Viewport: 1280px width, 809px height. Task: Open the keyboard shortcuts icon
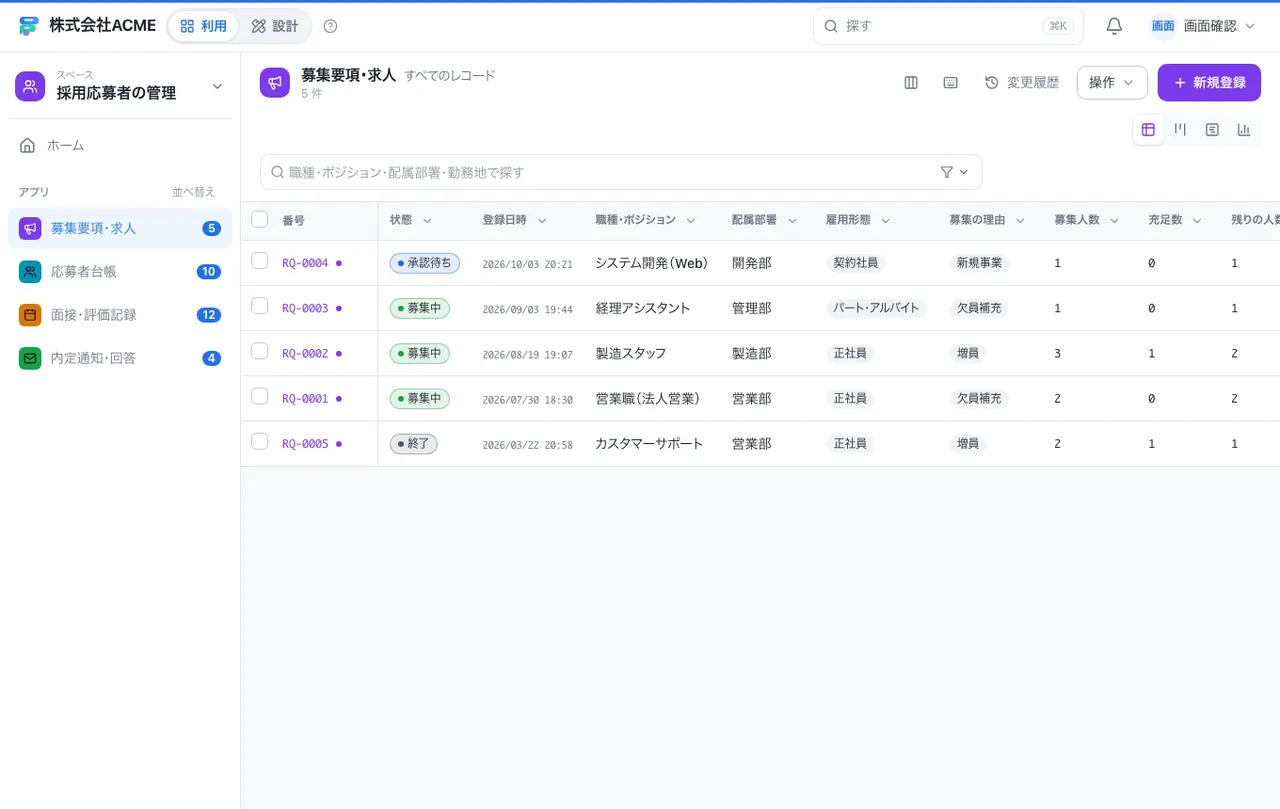pyautogui.click(x=951, y=83)
